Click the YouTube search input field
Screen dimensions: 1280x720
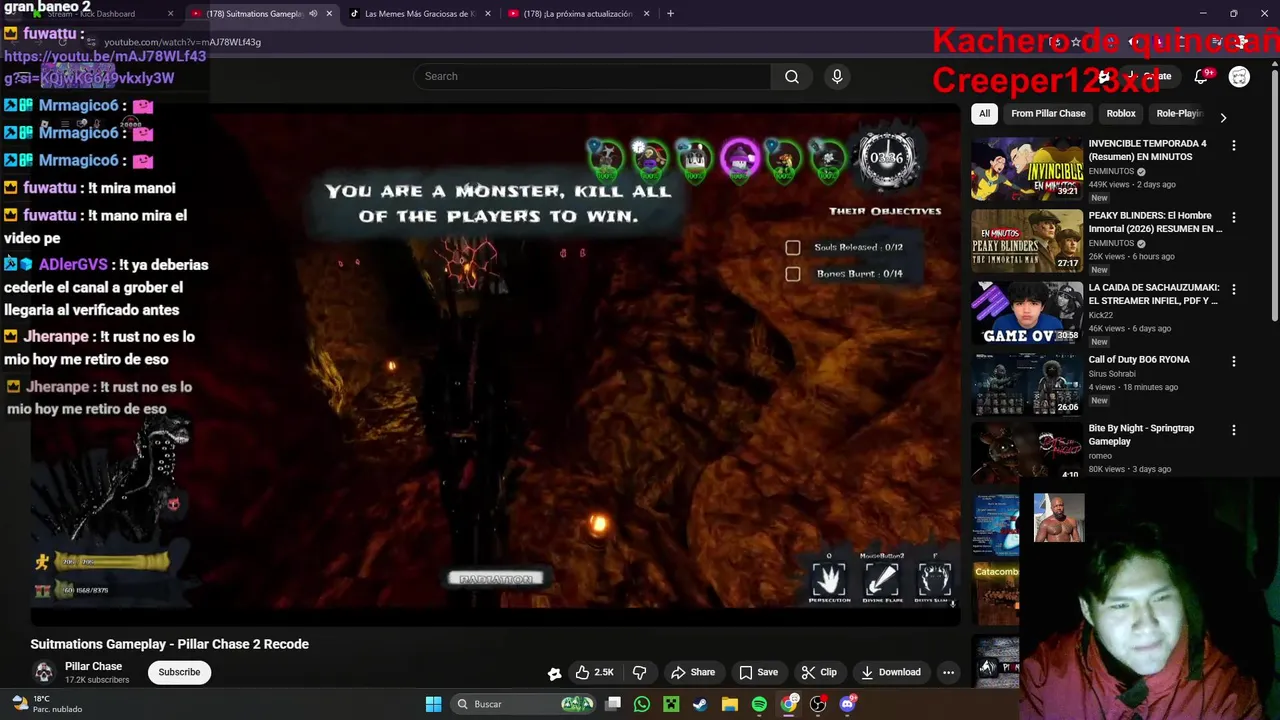[592, 76]
